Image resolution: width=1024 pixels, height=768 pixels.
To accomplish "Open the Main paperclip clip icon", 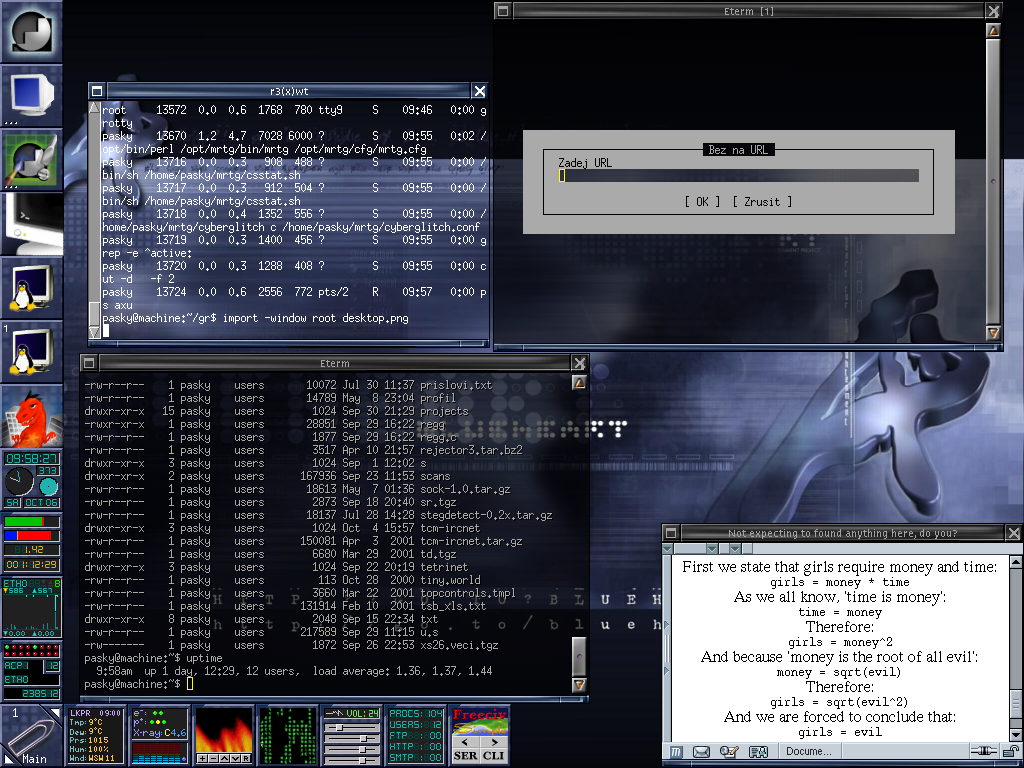I will pos(31,735).
